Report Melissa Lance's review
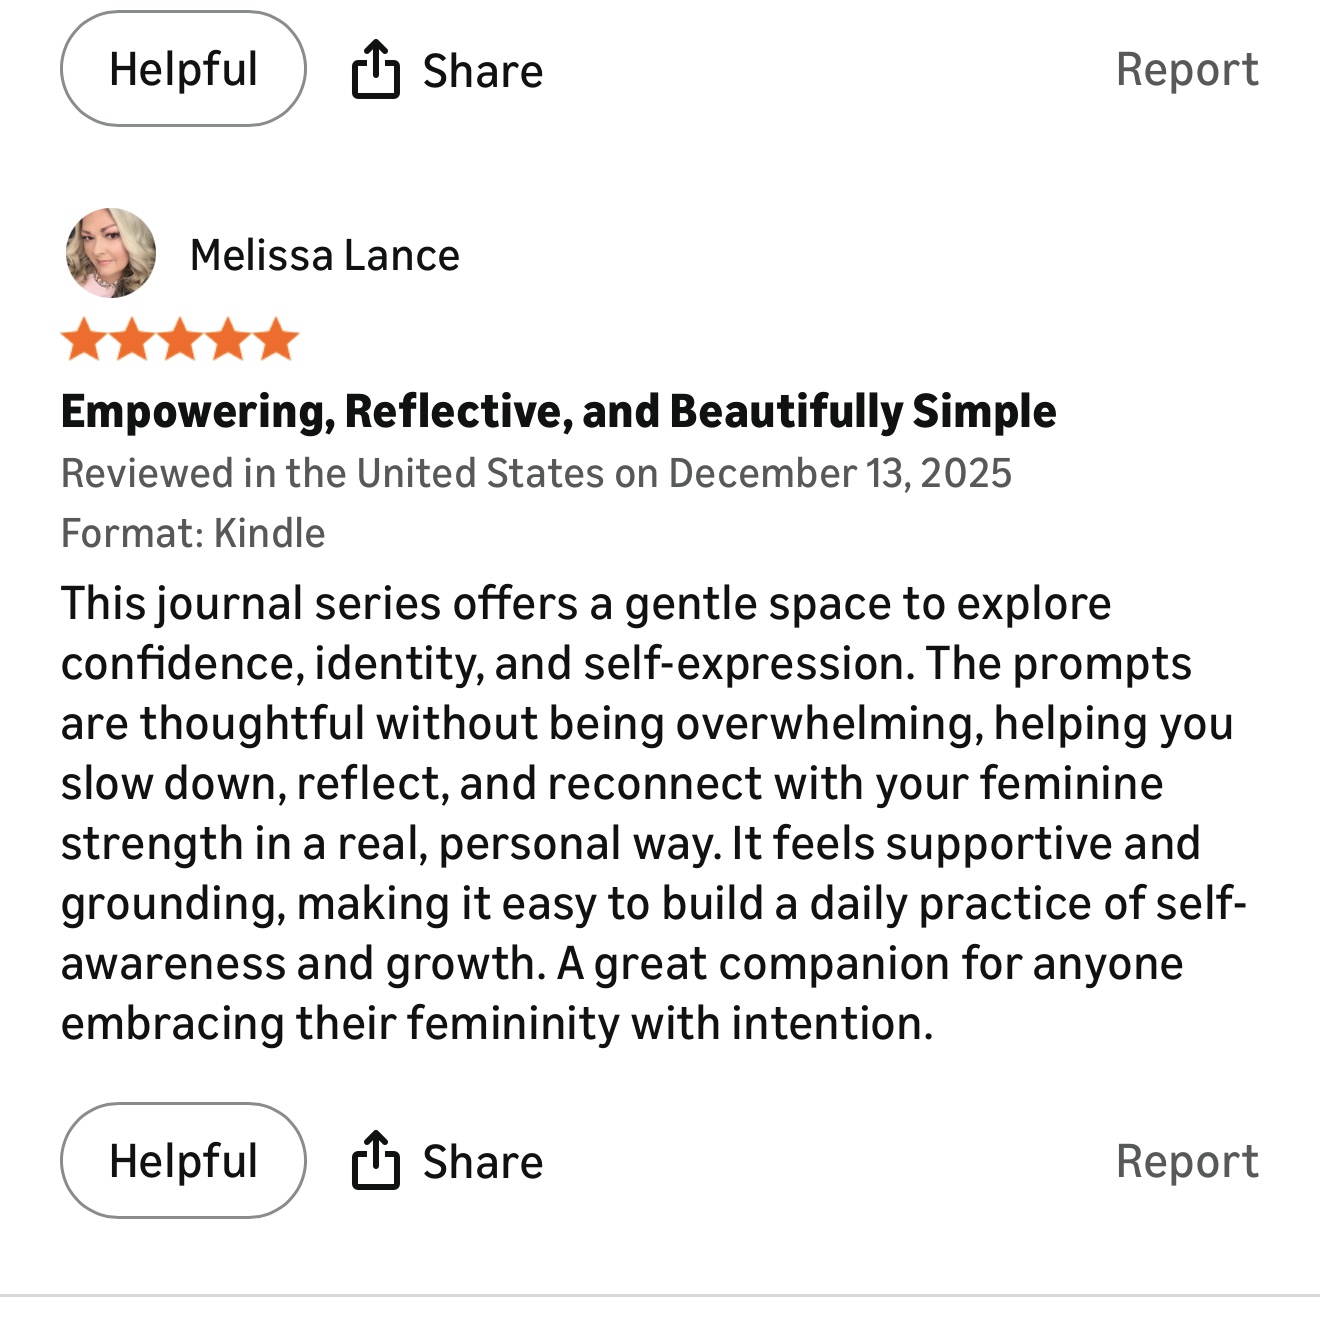Screen dimensions: 1320x1320 click(1187, 1161)
